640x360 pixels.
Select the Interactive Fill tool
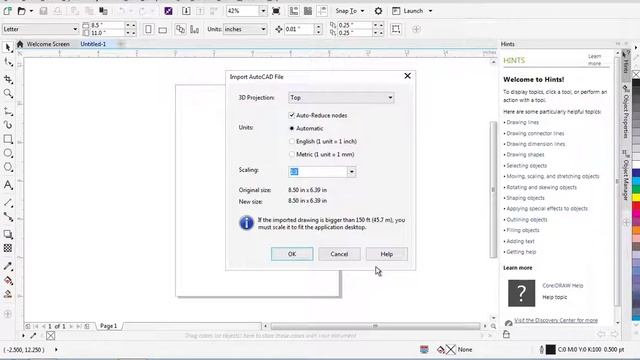[8, 280]
